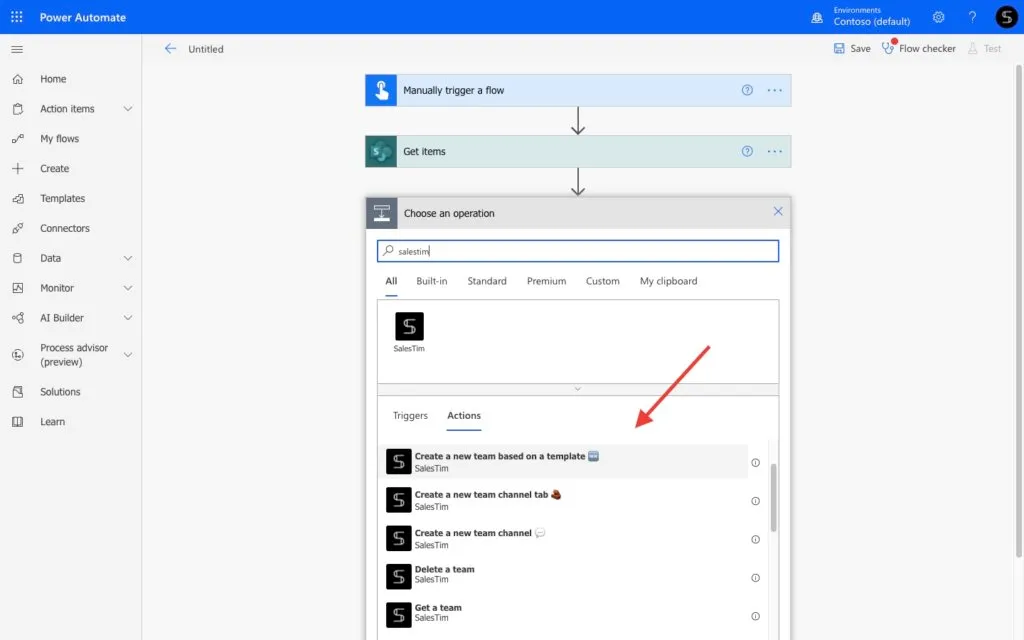This screenshot has height=640, width=1024.
Task: Expand the AI Builder section chevron
Action: coord(128,318)
